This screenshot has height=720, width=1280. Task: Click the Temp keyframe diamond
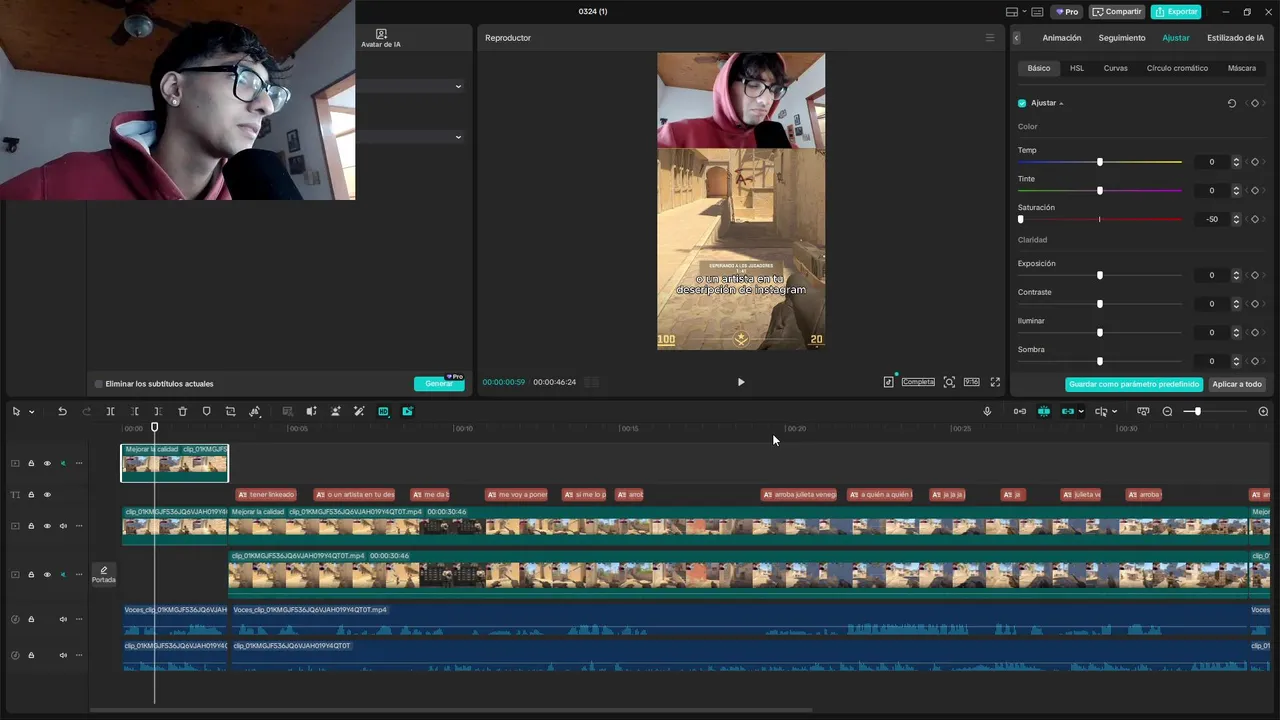pos(1254,162)
